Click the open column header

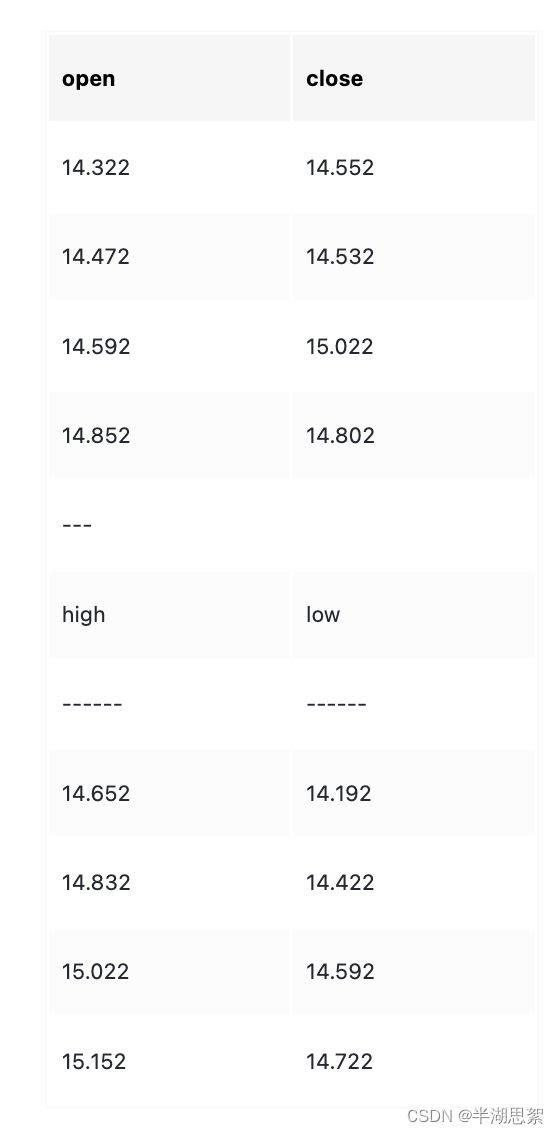click(x=169, y=78)
